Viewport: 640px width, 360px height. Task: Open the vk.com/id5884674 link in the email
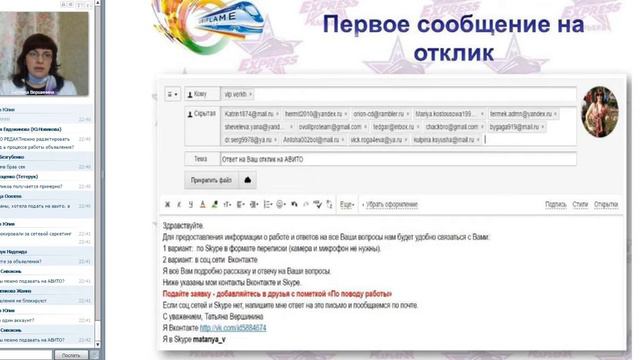point(233,328)
